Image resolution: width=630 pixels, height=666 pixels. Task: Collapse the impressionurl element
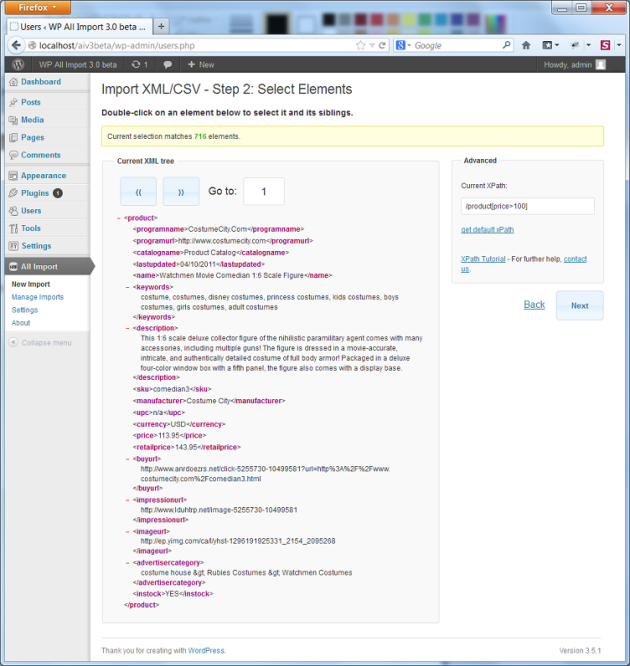point(127,500)
